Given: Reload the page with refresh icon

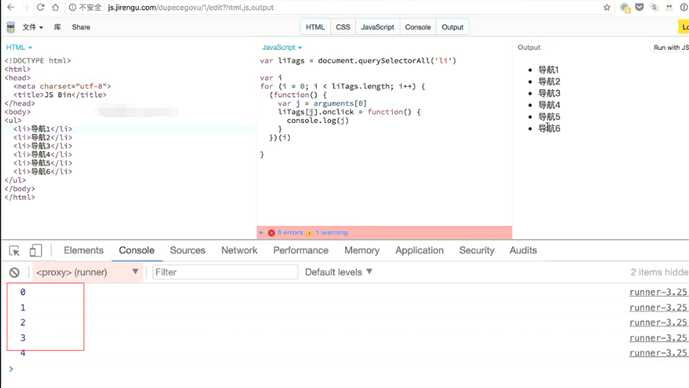Looking at the screenshot, I should click(x=40, y=7).
